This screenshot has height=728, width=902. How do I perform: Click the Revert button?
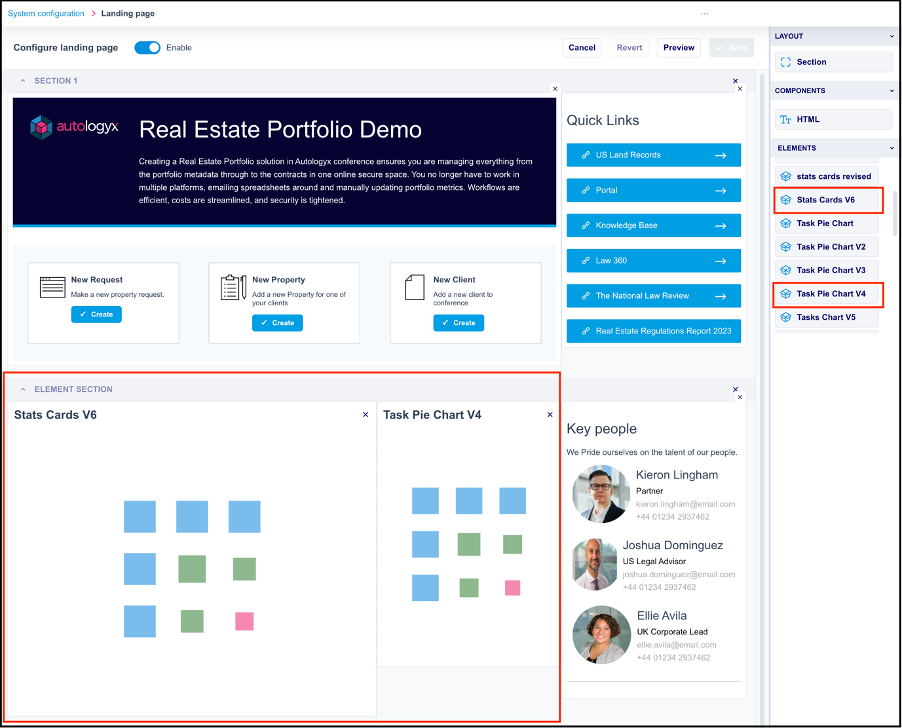[629, 48]
